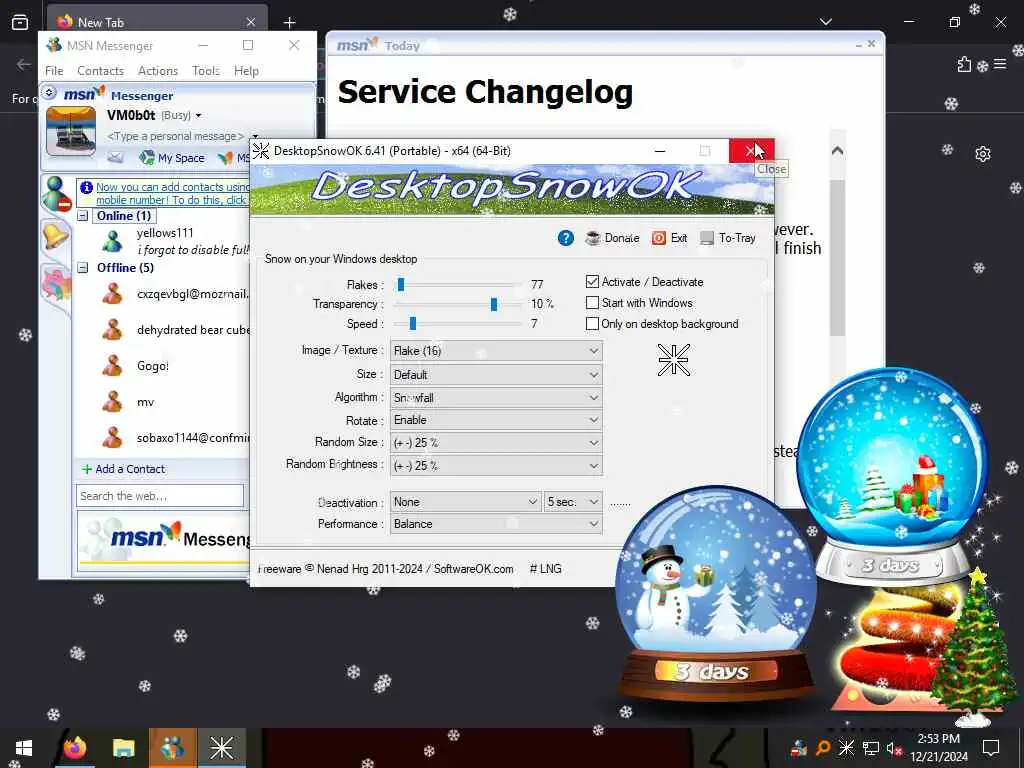Click the personal message field in Messenger

175,136
